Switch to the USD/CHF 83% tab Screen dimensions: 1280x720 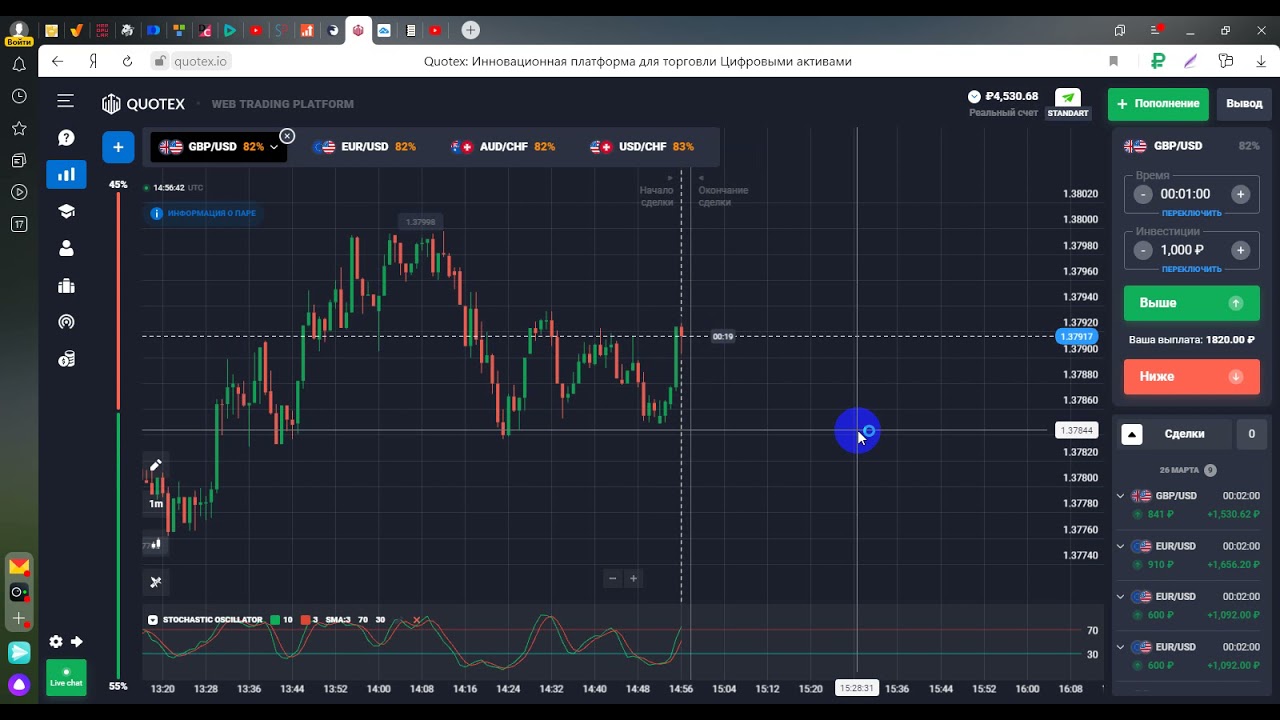tap(642, 147)
